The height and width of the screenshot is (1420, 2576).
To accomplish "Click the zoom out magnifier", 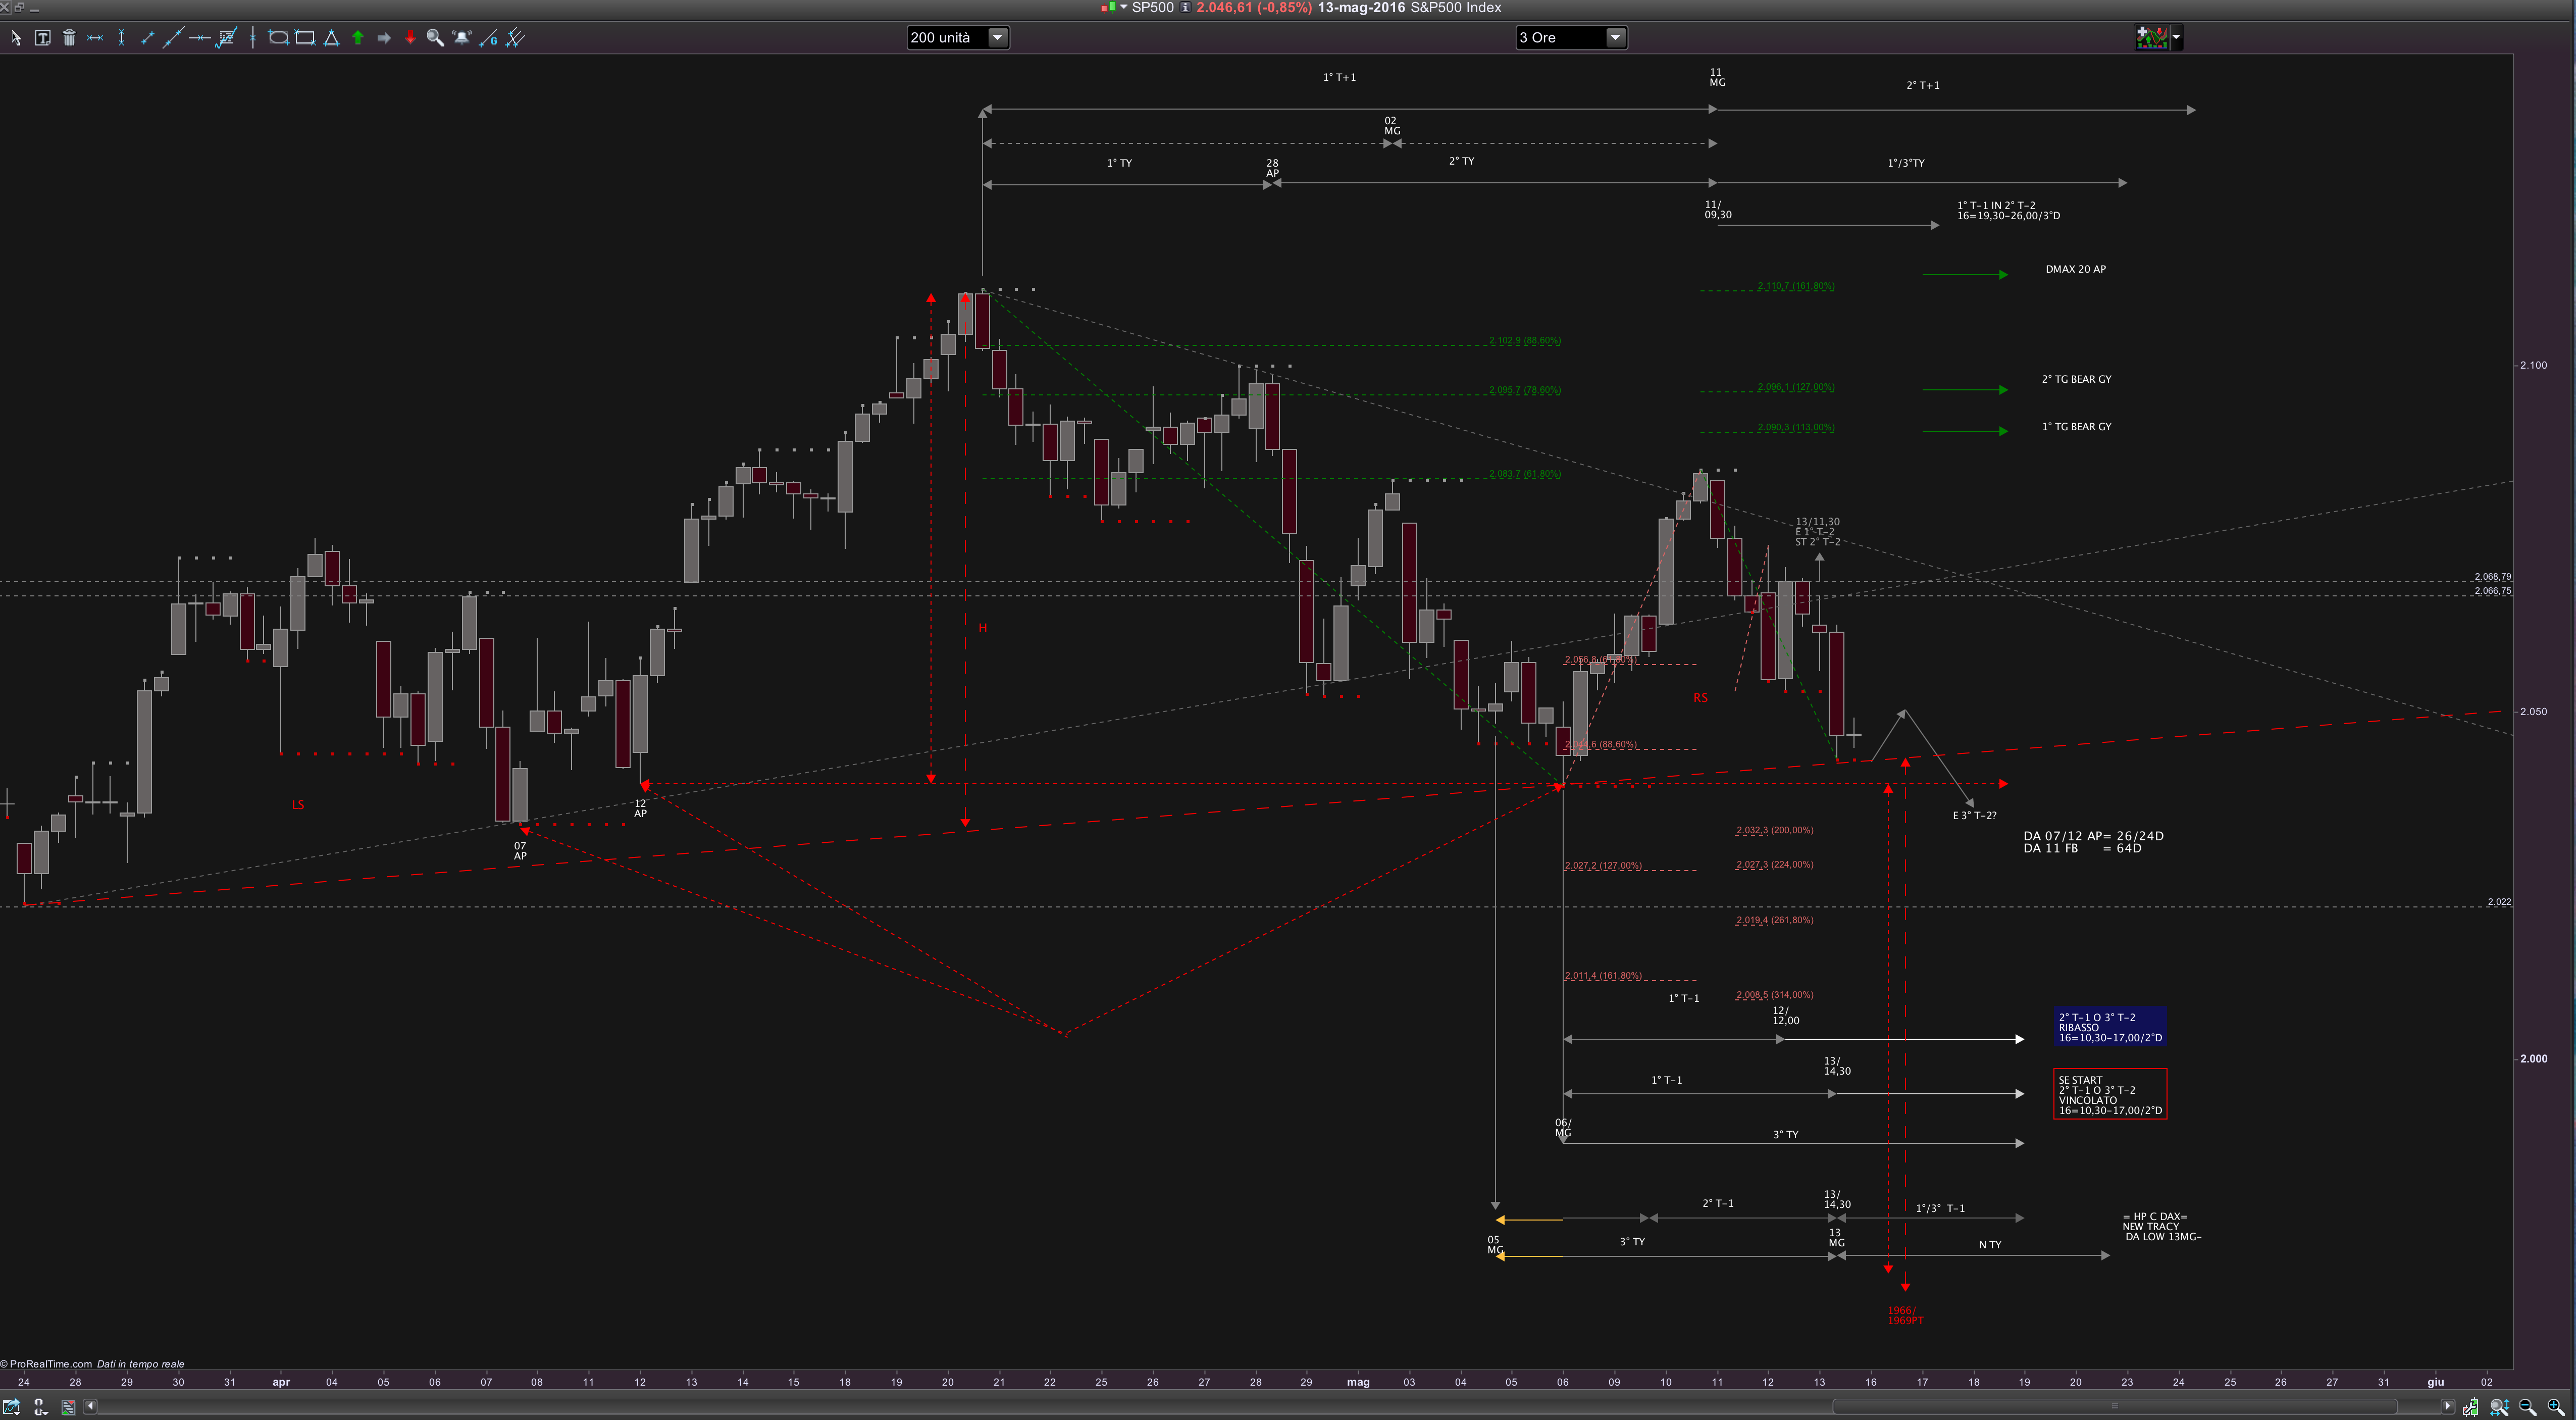I will click(2527, 1407).
